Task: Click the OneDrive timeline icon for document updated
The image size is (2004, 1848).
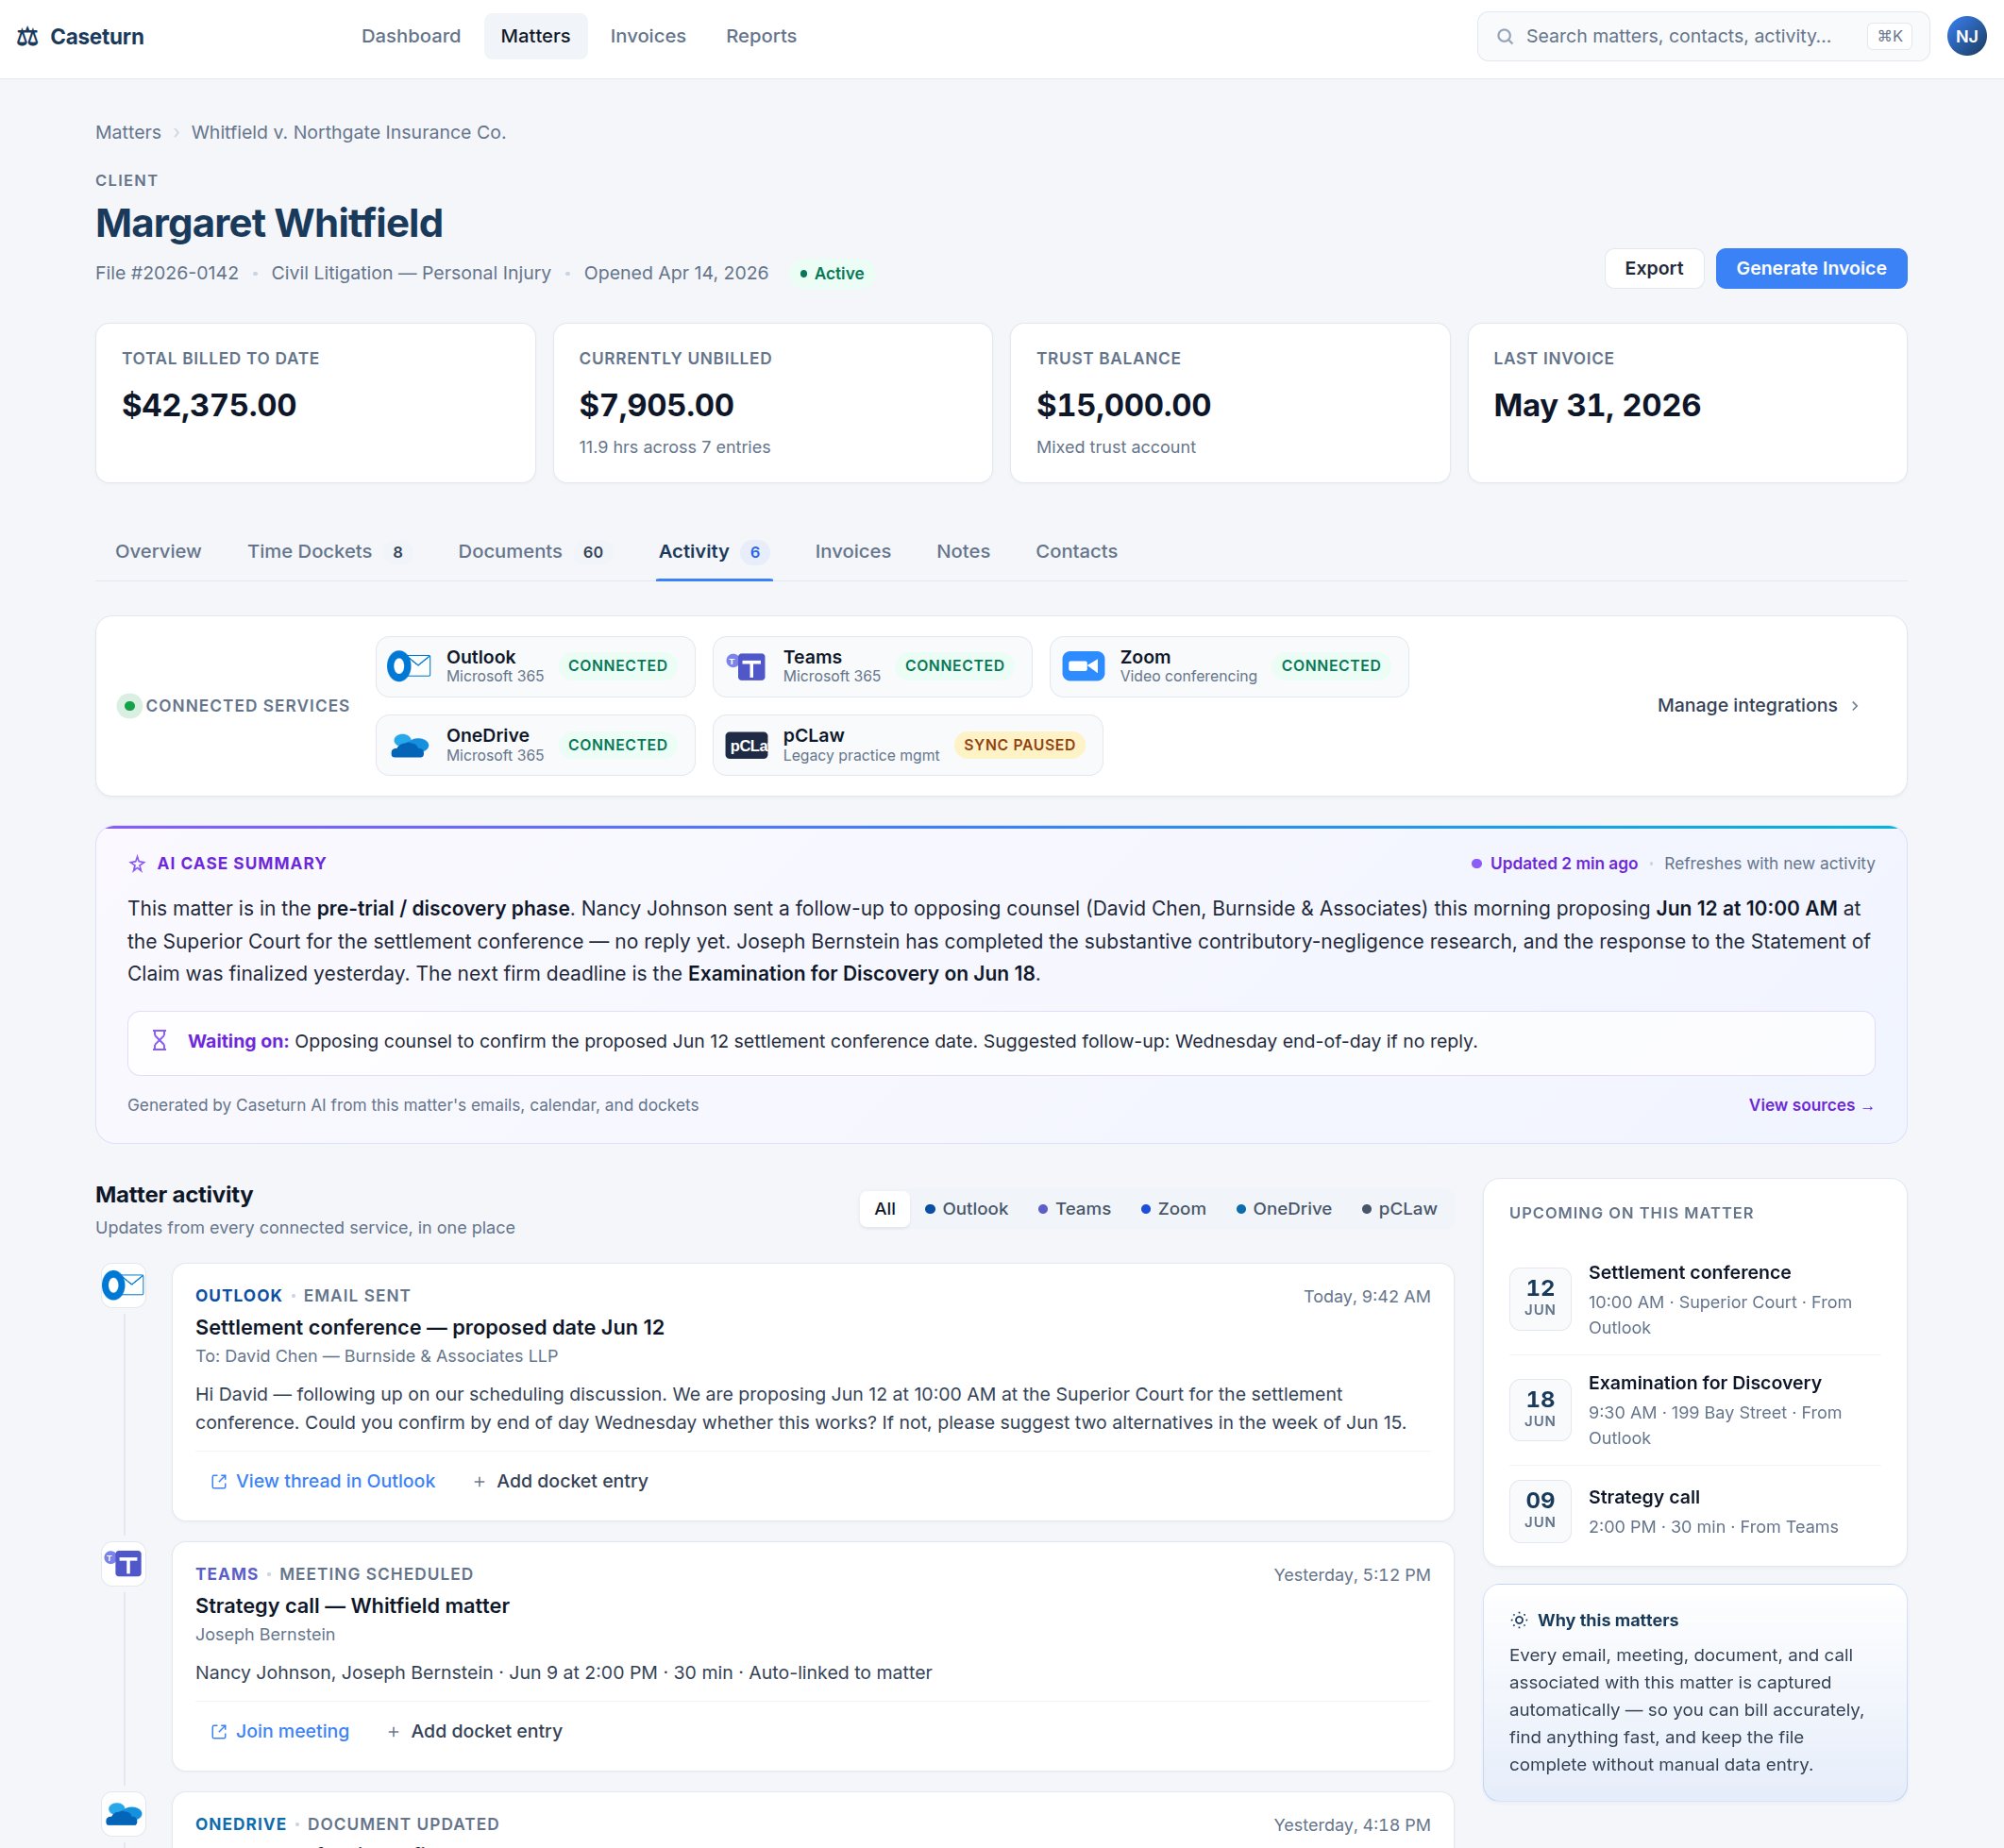Action: pyautogui.click(x=124, y=1814)
